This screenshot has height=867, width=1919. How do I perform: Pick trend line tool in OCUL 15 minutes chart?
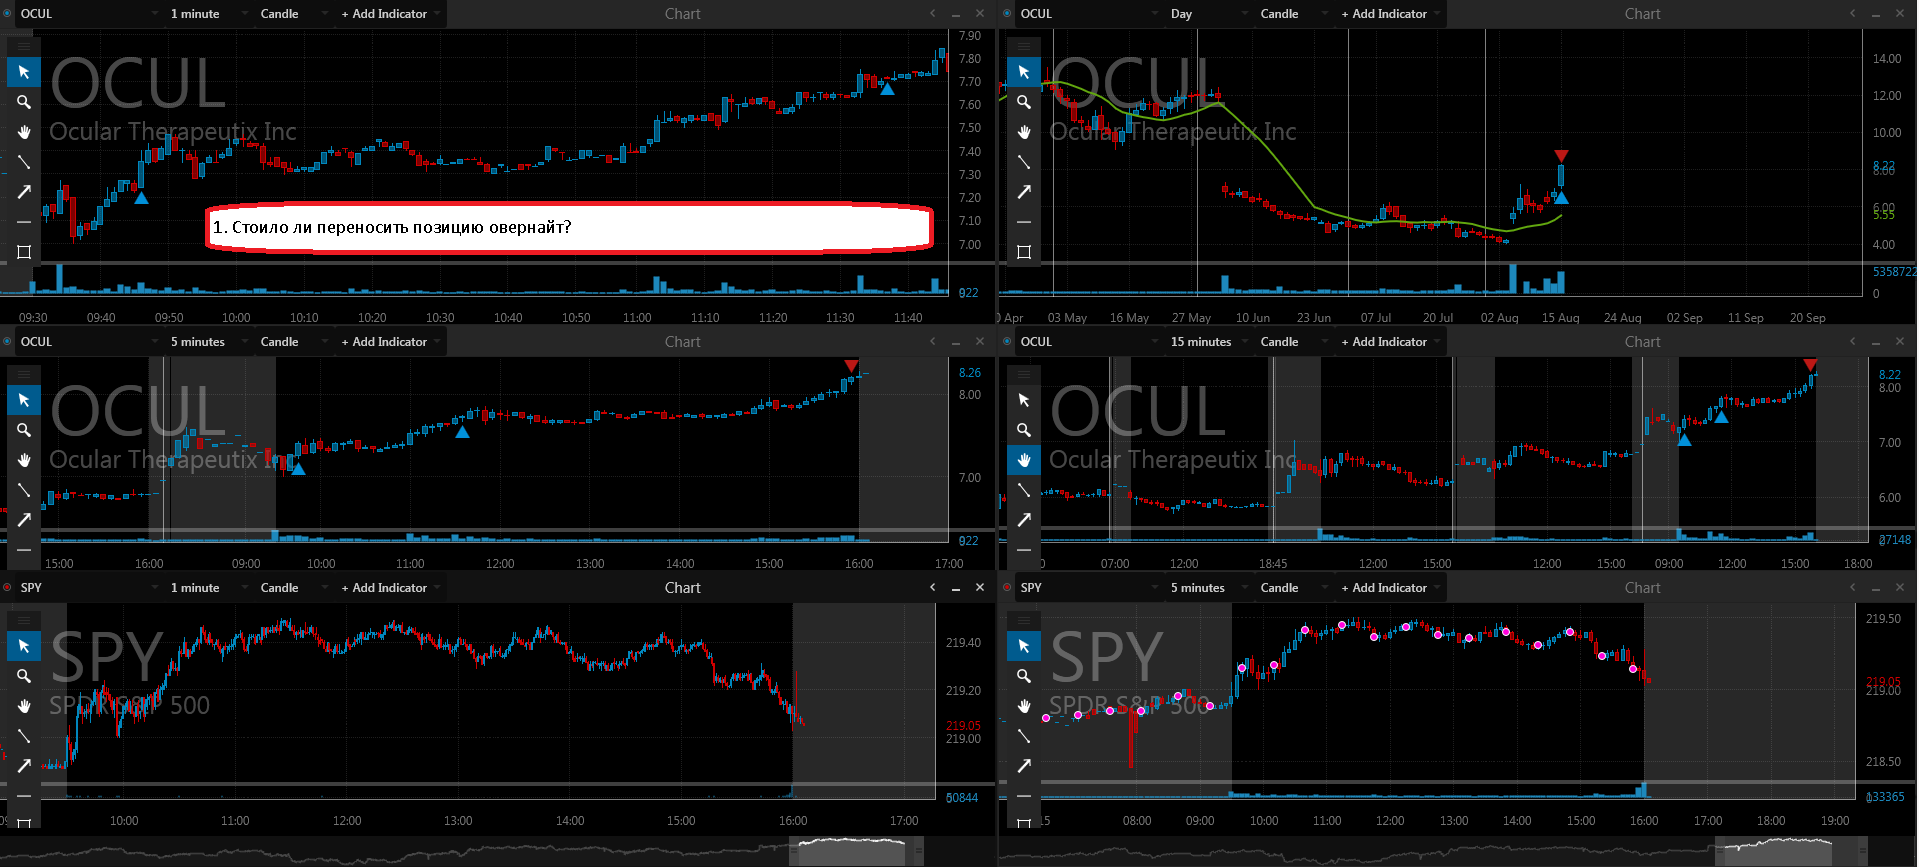pos(1024,490)
